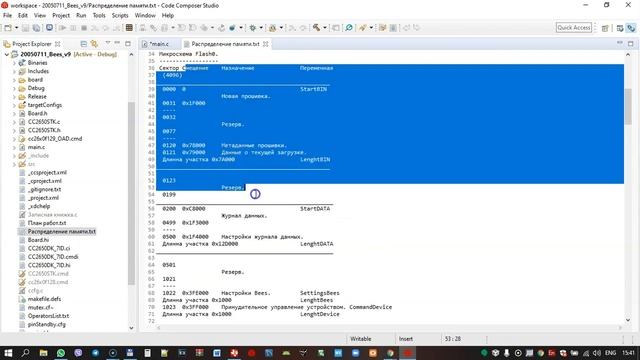
Task: Expand the board folder
Action: point(14,80)
